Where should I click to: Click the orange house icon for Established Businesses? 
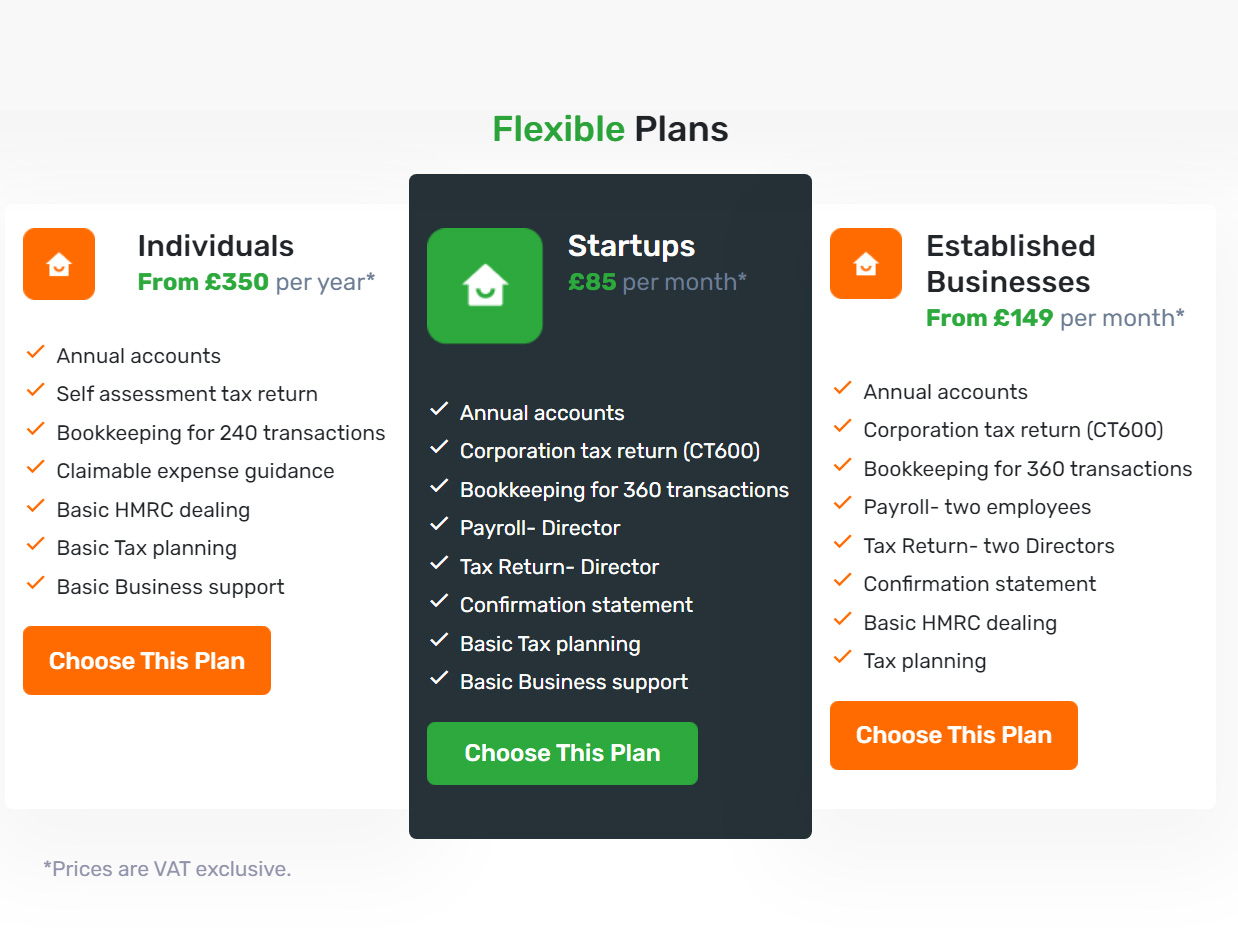click(x=866, y=264)
